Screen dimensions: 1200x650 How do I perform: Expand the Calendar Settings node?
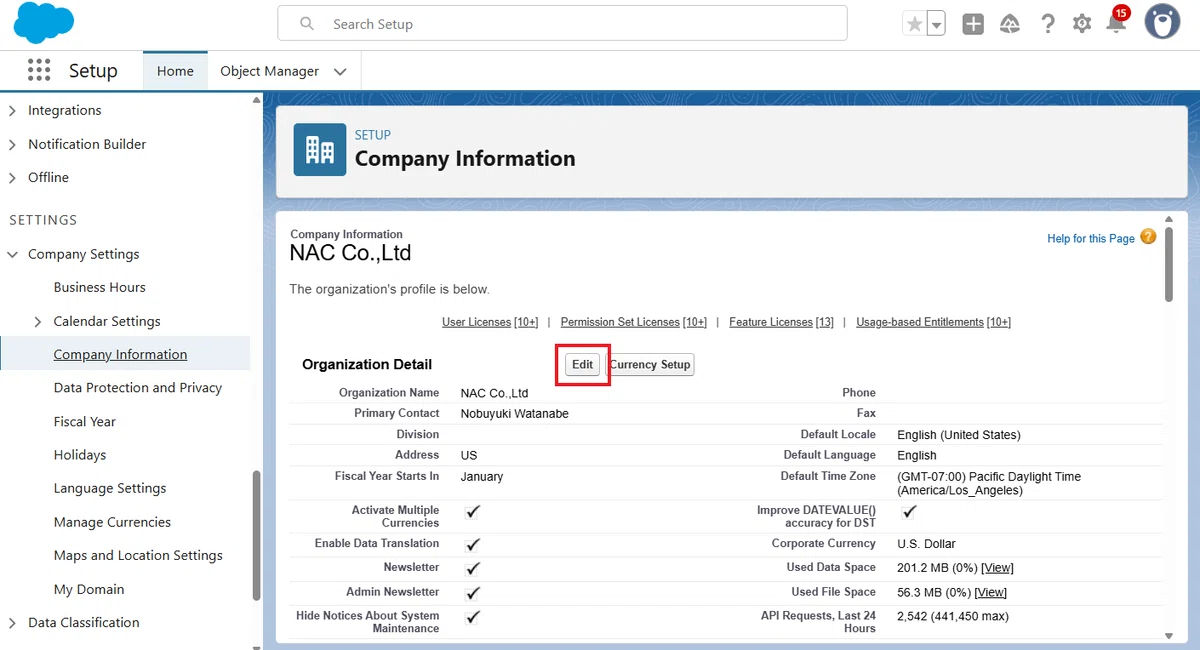pos(38,322)
